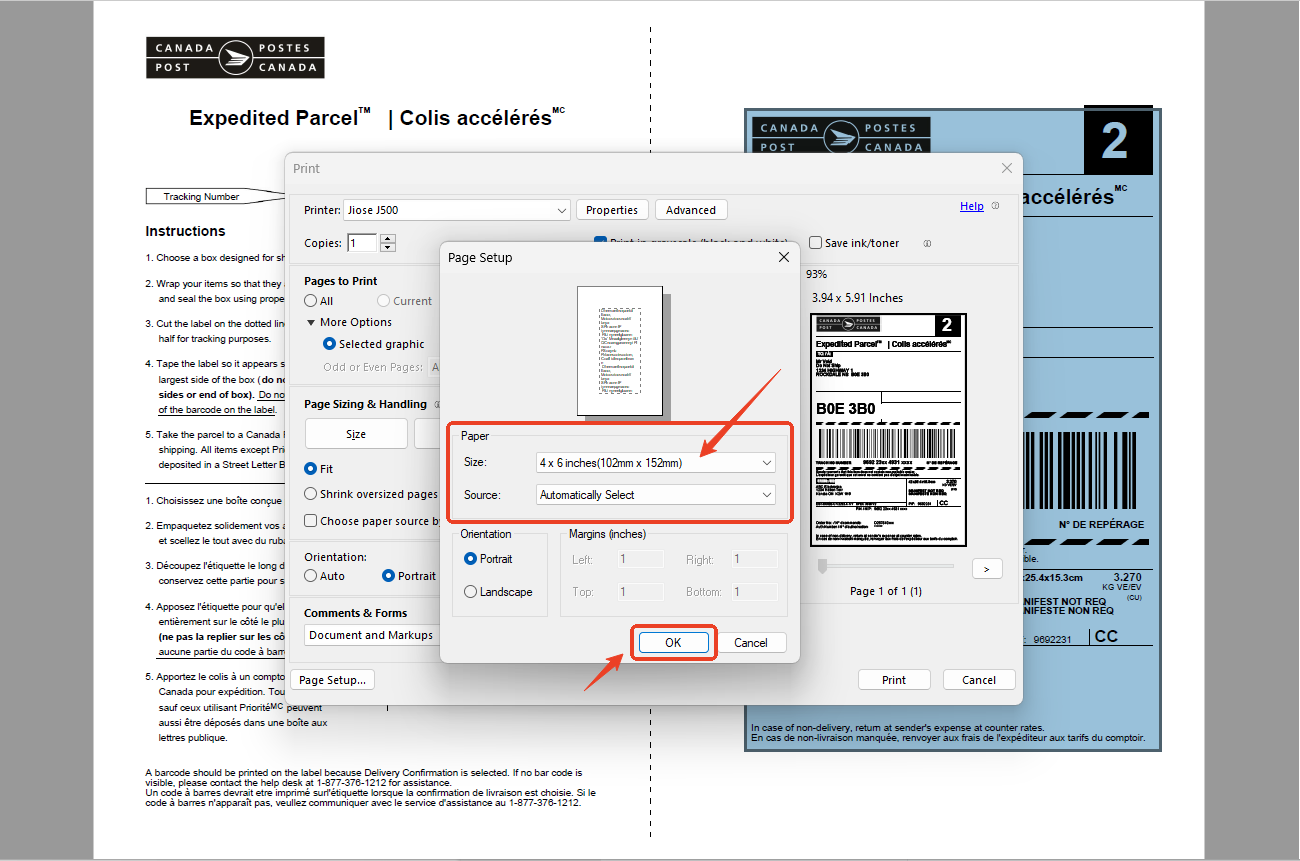
Task: Open the Odd or Even Pages dropdown
Action: click(435, 367)
